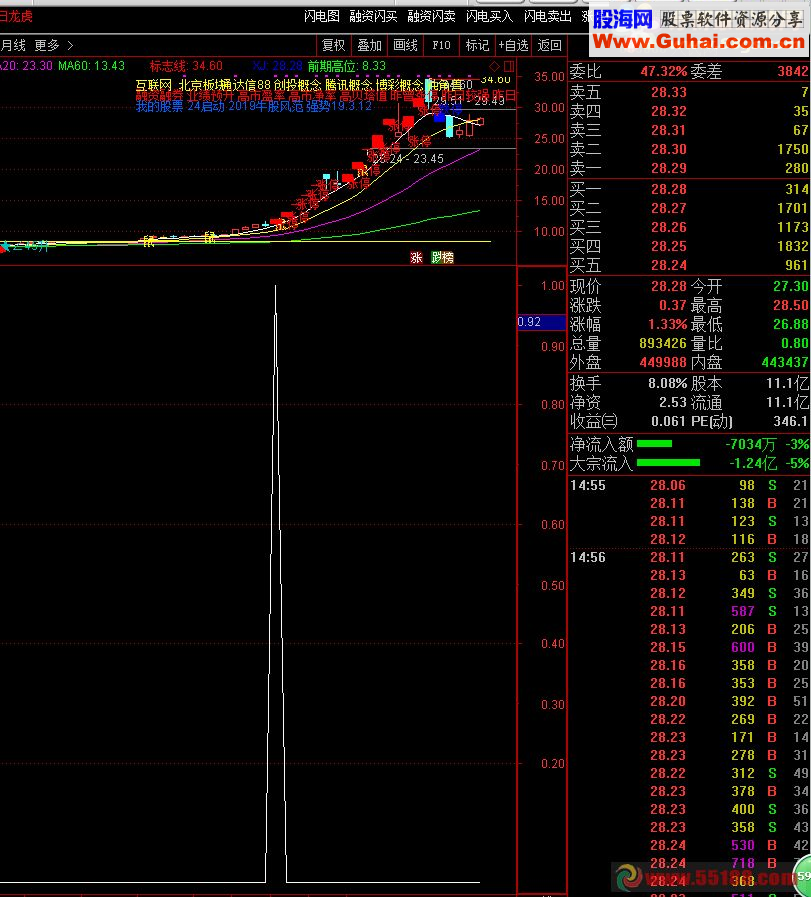Click the 换手 8.08% value

pyautogui.click(x=667, y=383)
